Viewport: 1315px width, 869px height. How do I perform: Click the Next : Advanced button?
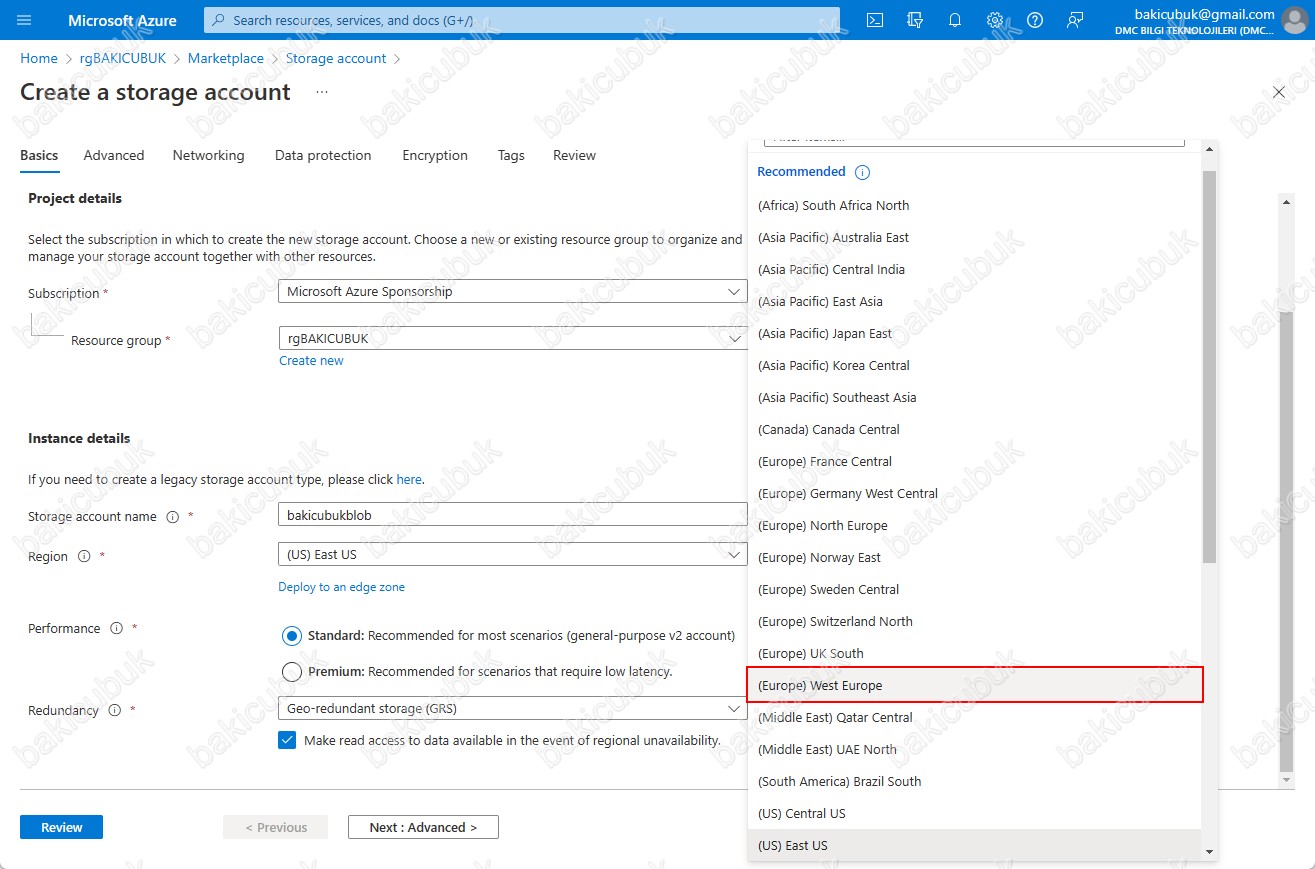(x=423, y=827)
